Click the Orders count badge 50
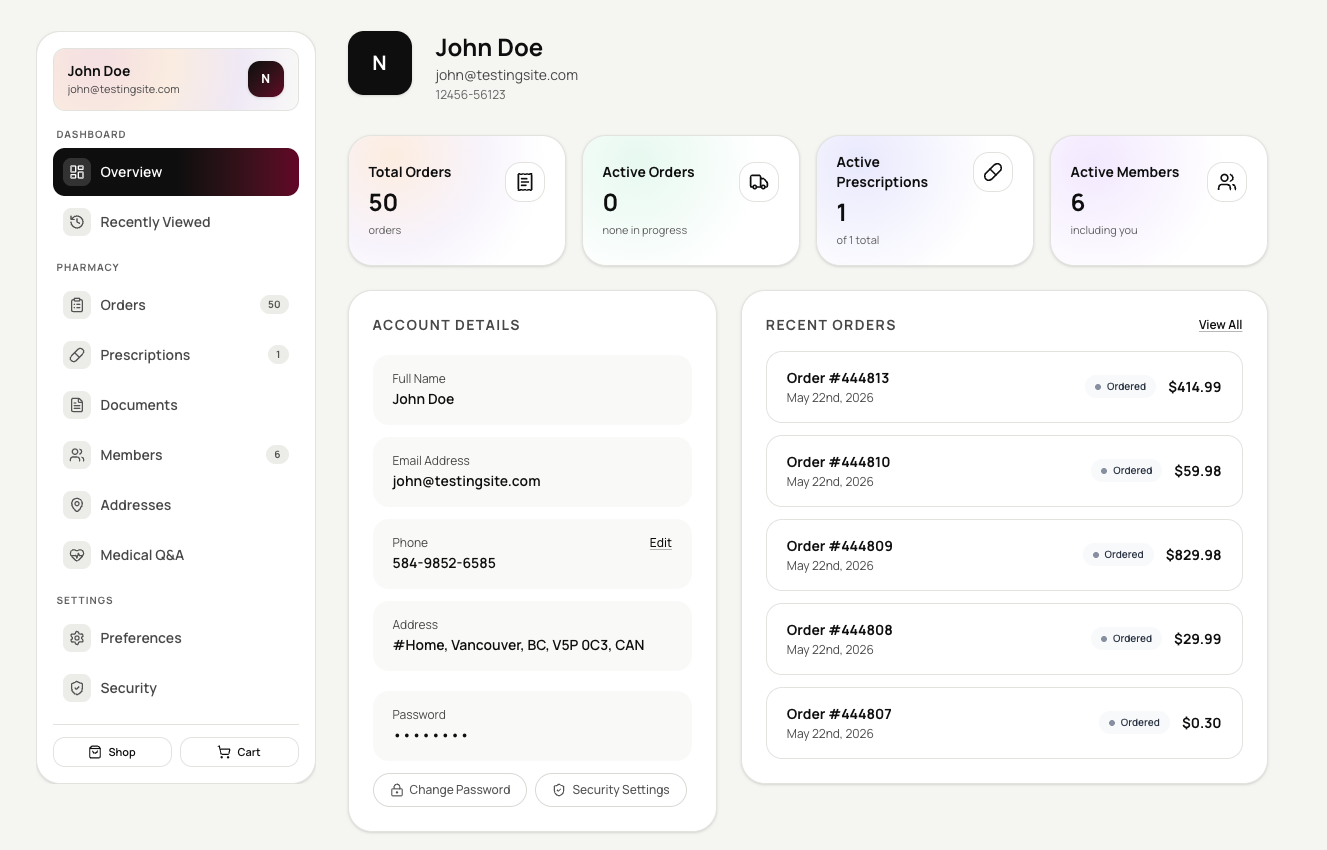 tap(274, 305)
